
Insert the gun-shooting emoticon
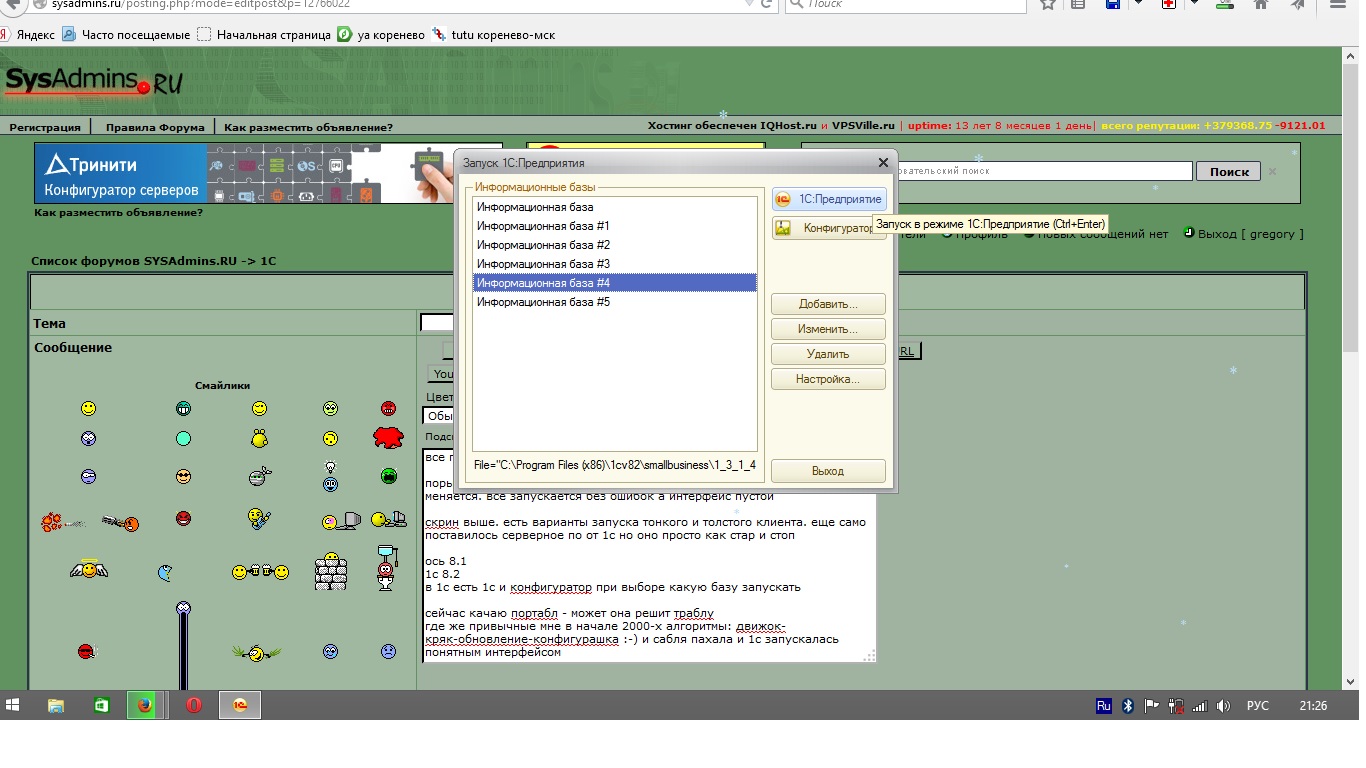coord(90,521)
